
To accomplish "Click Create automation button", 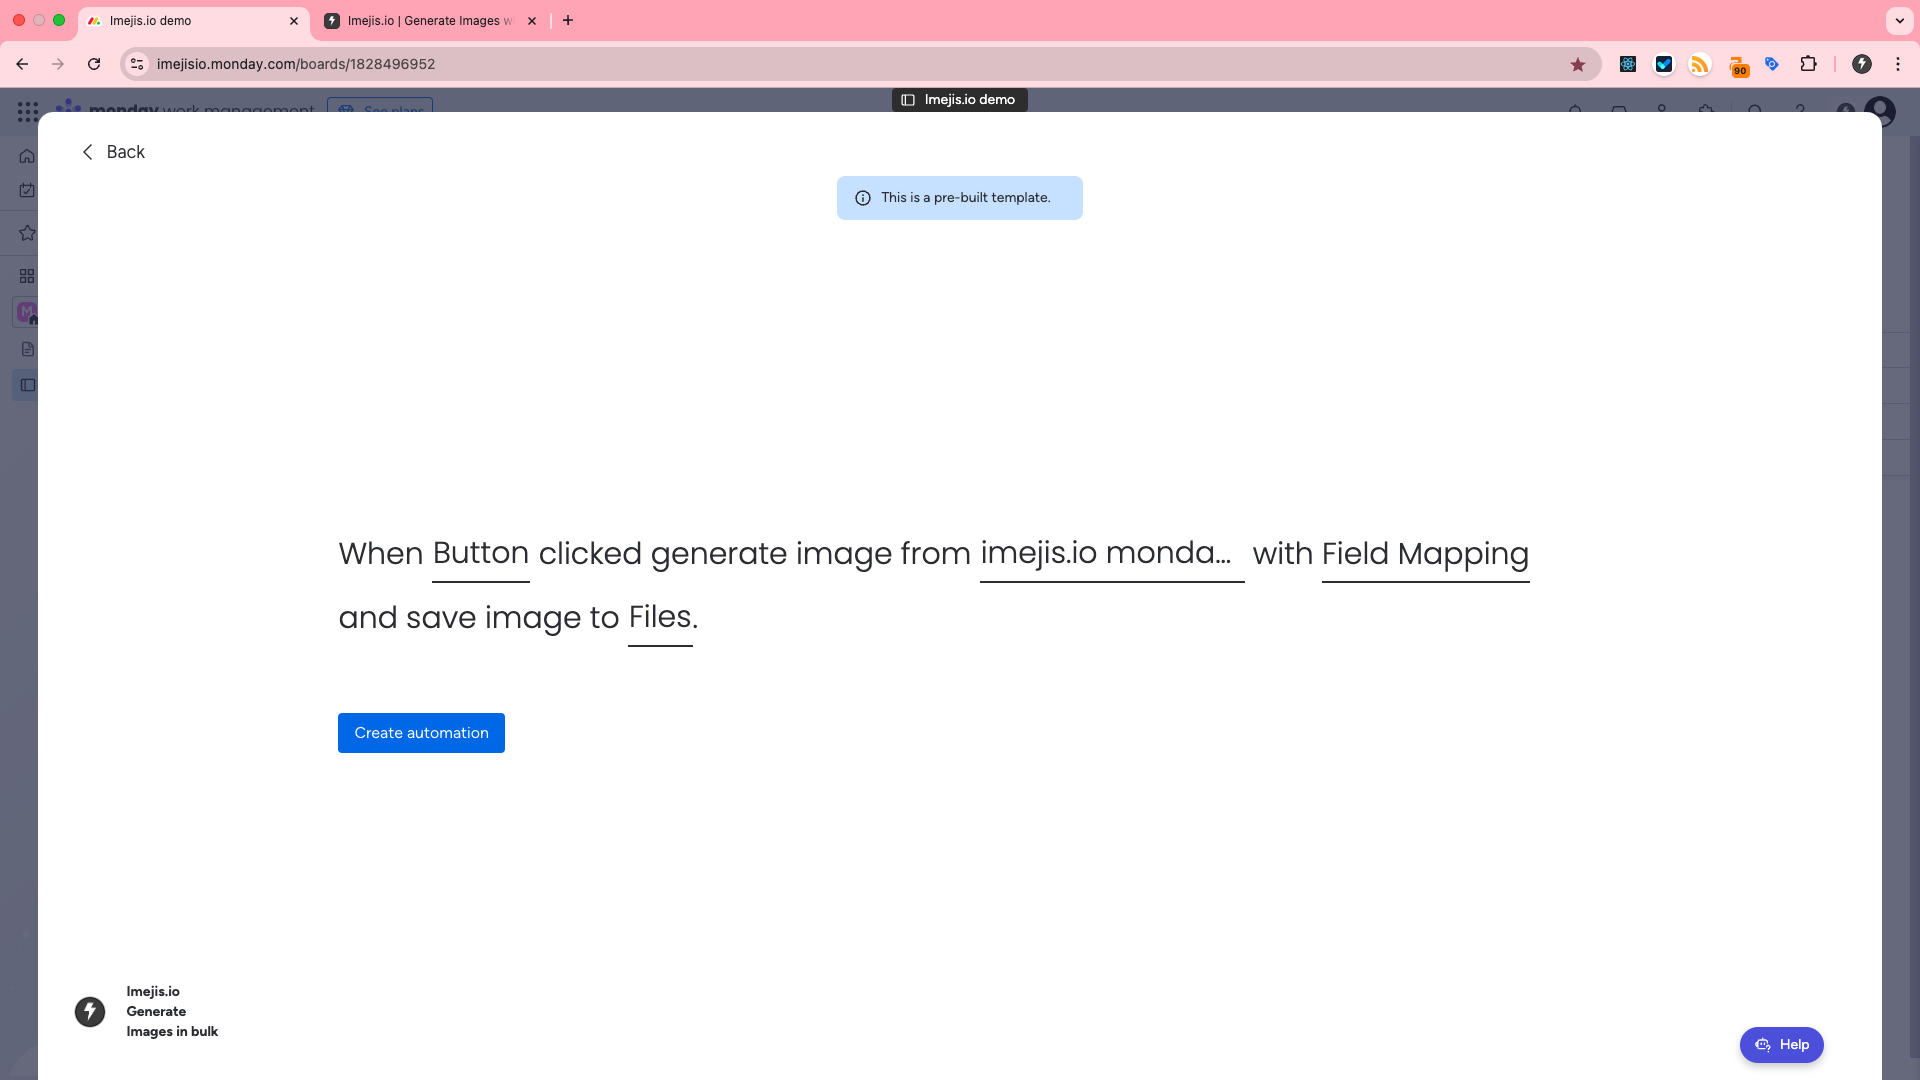I will pos(421,733).
